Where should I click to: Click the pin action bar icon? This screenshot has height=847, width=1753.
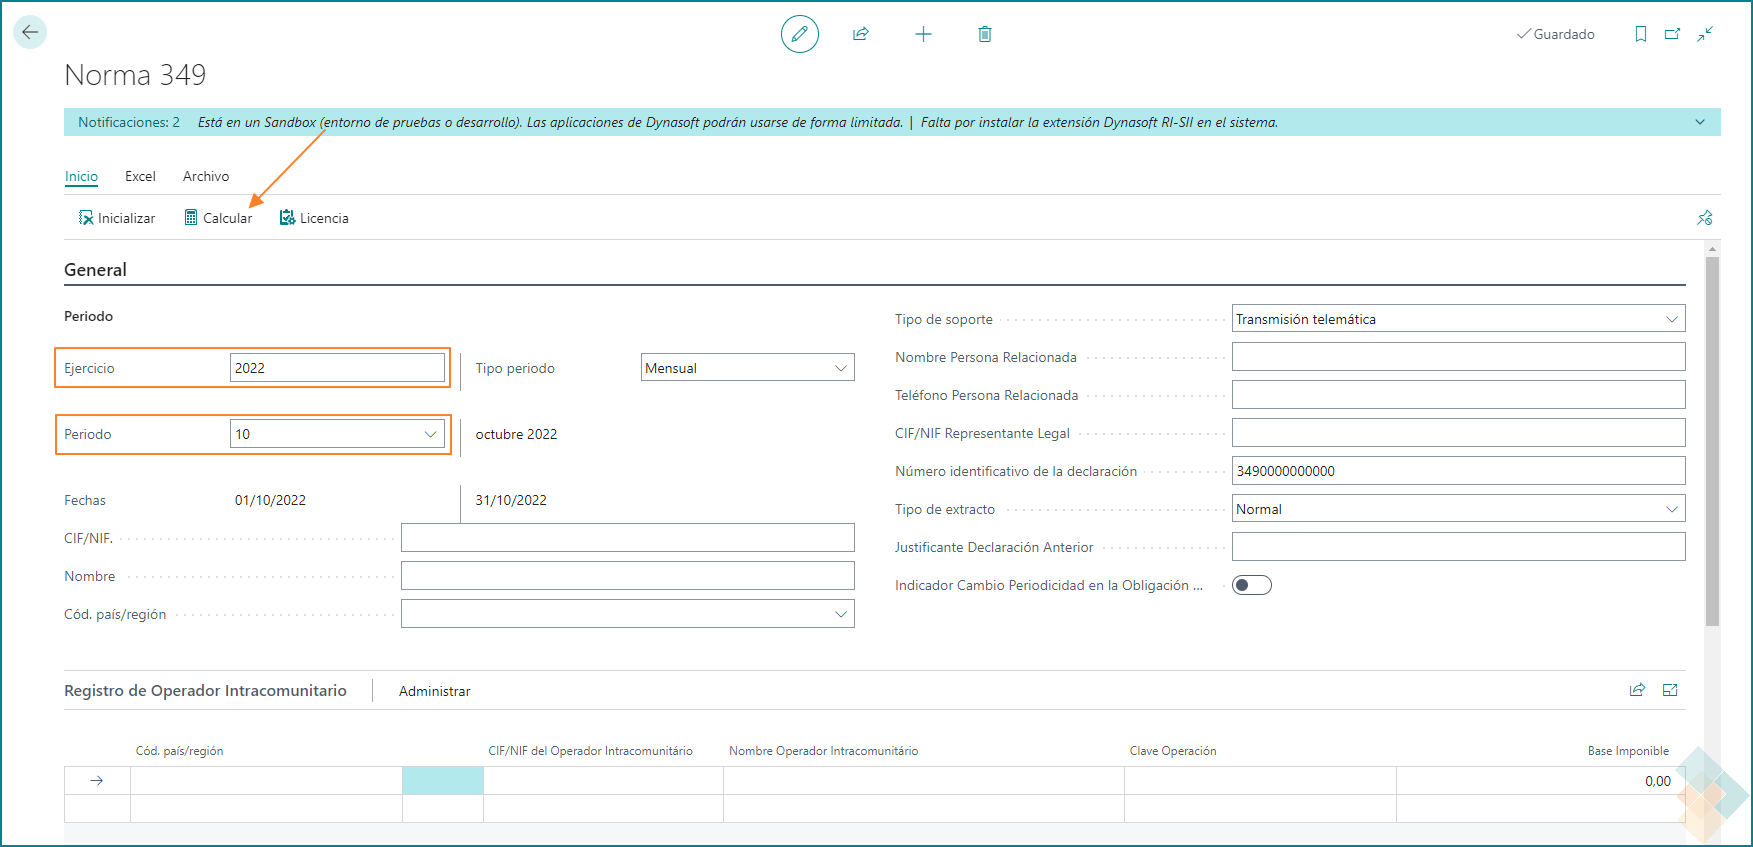1705,218
